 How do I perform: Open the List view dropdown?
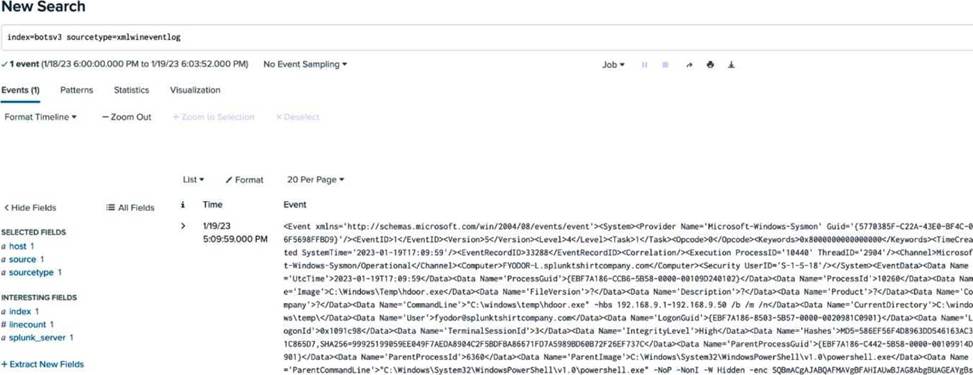(x=194, y=179)
